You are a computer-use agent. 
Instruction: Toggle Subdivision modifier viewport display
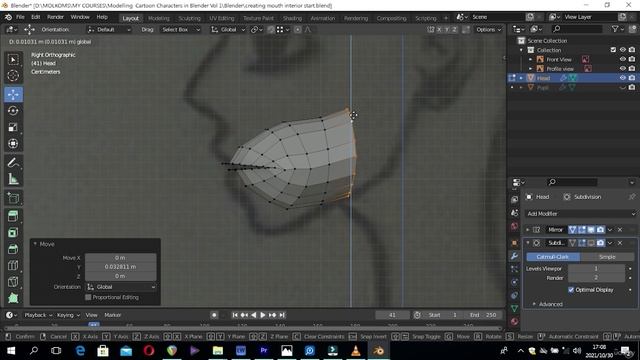pyautogui.click(x=591, y=243)
